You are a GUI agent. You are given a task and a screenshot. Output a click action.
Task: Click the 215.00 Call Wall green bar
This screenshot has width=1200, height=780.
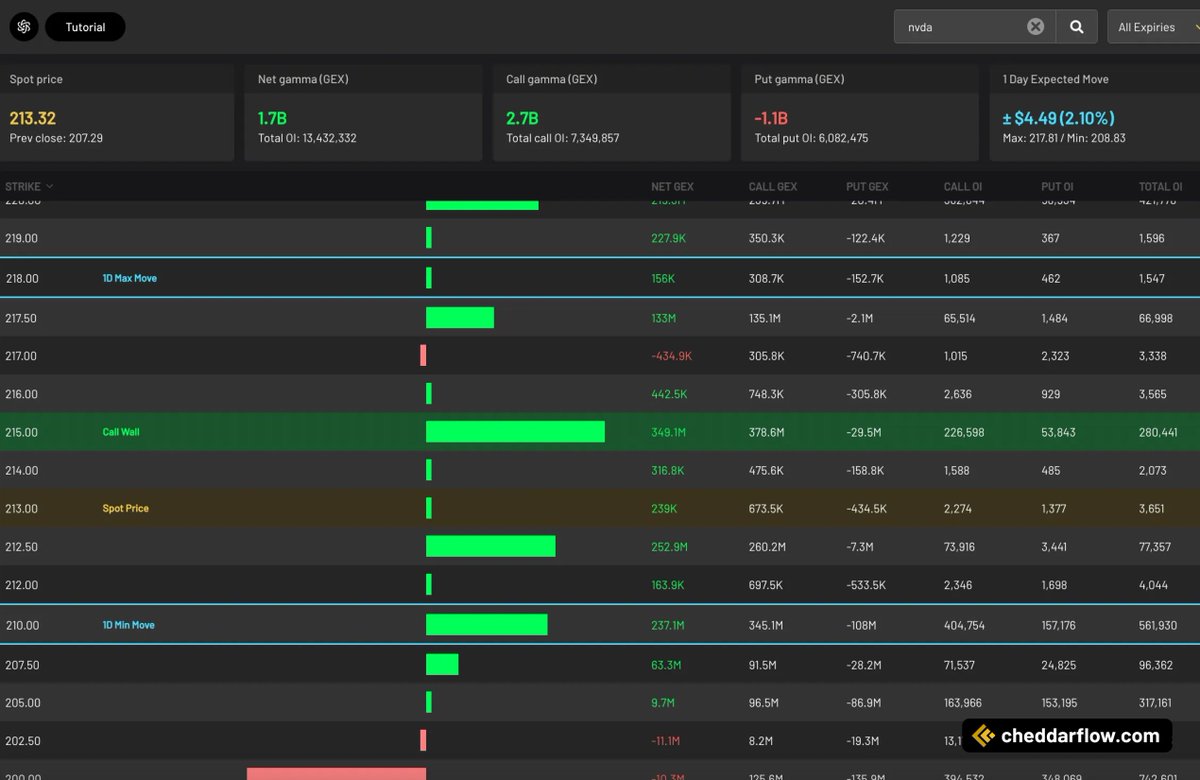(515, 431)
